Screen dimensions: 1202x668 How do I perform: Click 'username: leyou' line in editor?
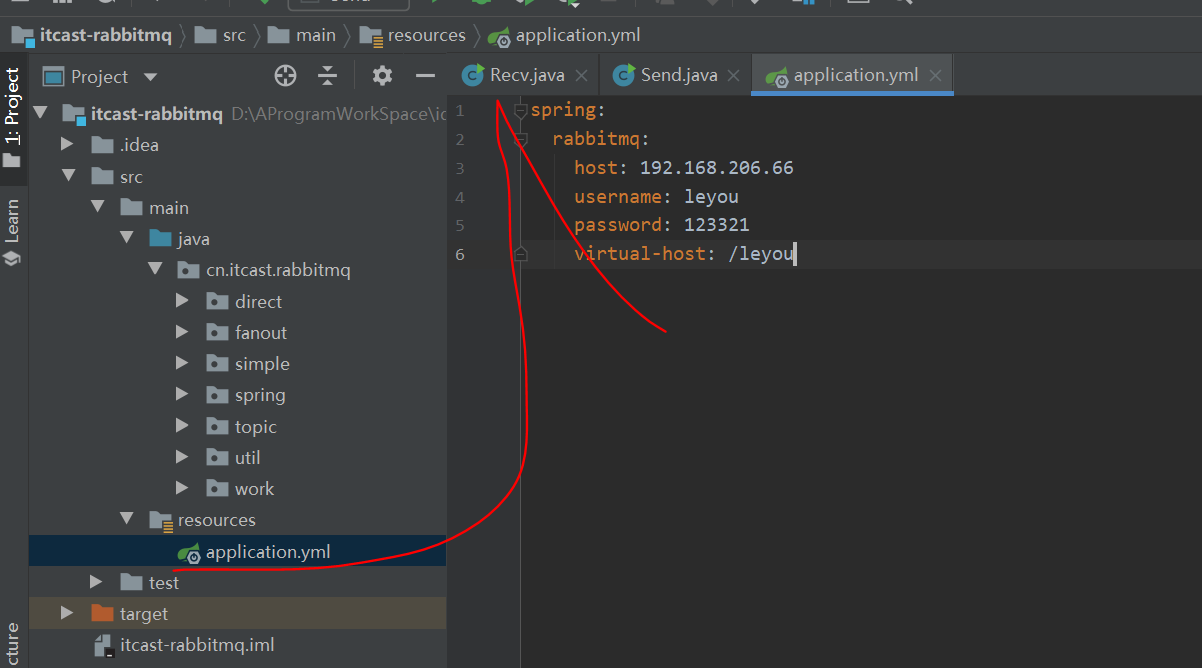coord(656,196)
